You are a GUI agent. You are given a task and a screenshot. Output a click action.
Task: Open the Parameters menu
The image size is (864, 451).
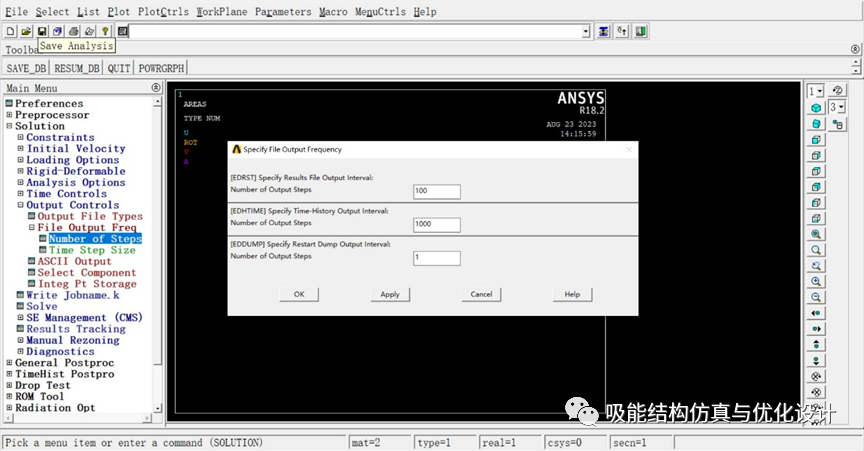(283, 12)
